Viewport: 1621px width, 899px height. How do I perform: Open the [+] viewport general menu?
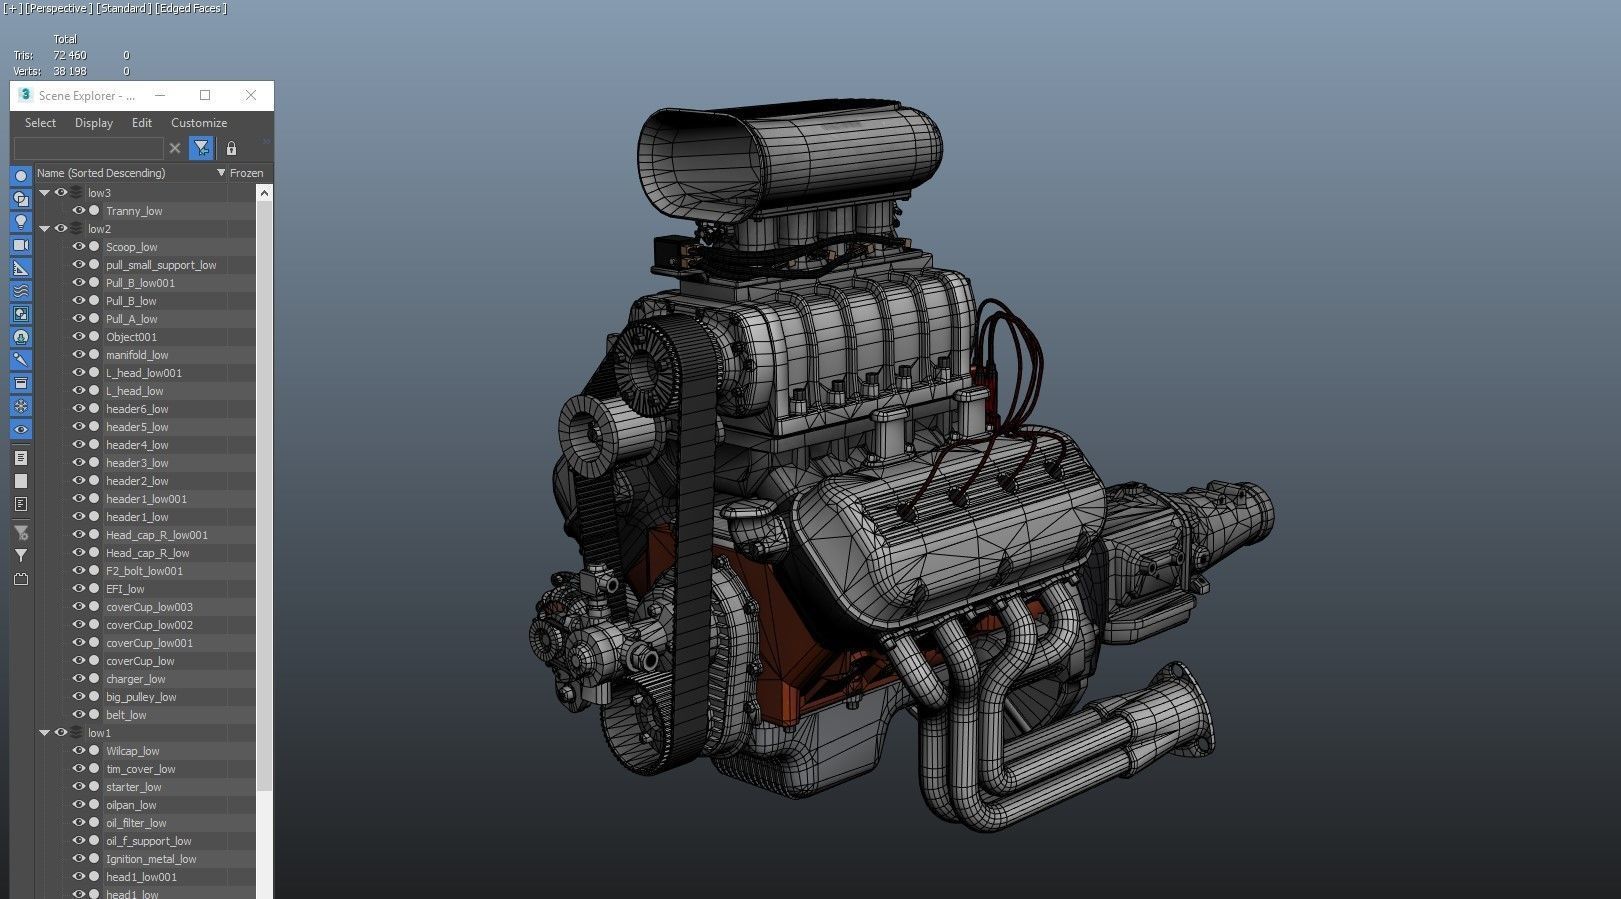tap(12, 8)
